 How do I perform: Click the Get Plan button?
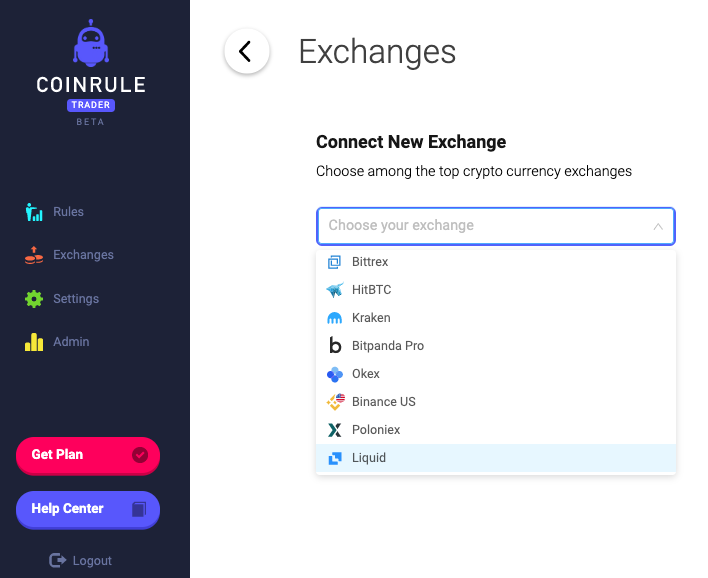(88, 455)
